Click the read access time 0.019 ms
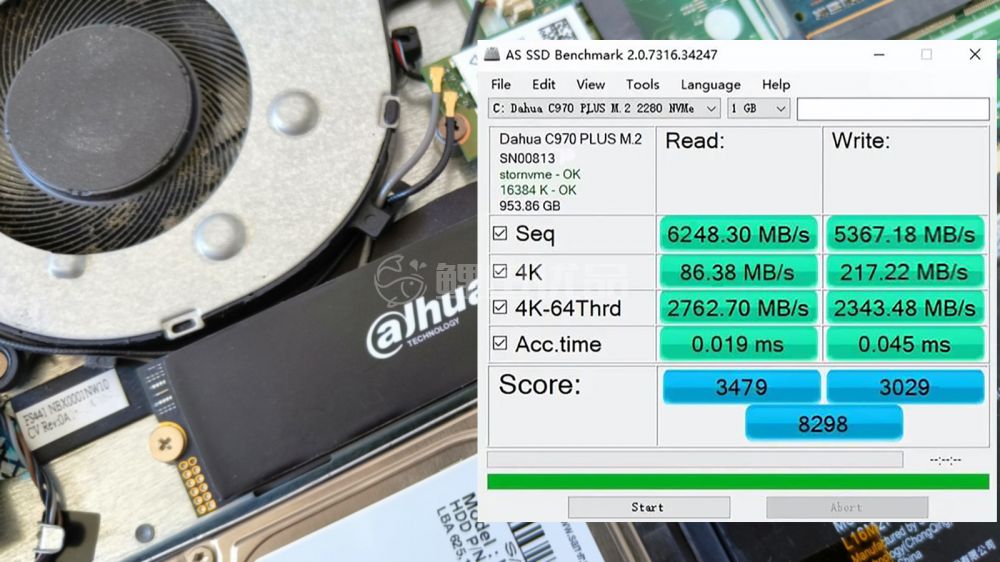The width and height of the screenshot is (1000, 562). pyautogui.click(x=739, y=344)
